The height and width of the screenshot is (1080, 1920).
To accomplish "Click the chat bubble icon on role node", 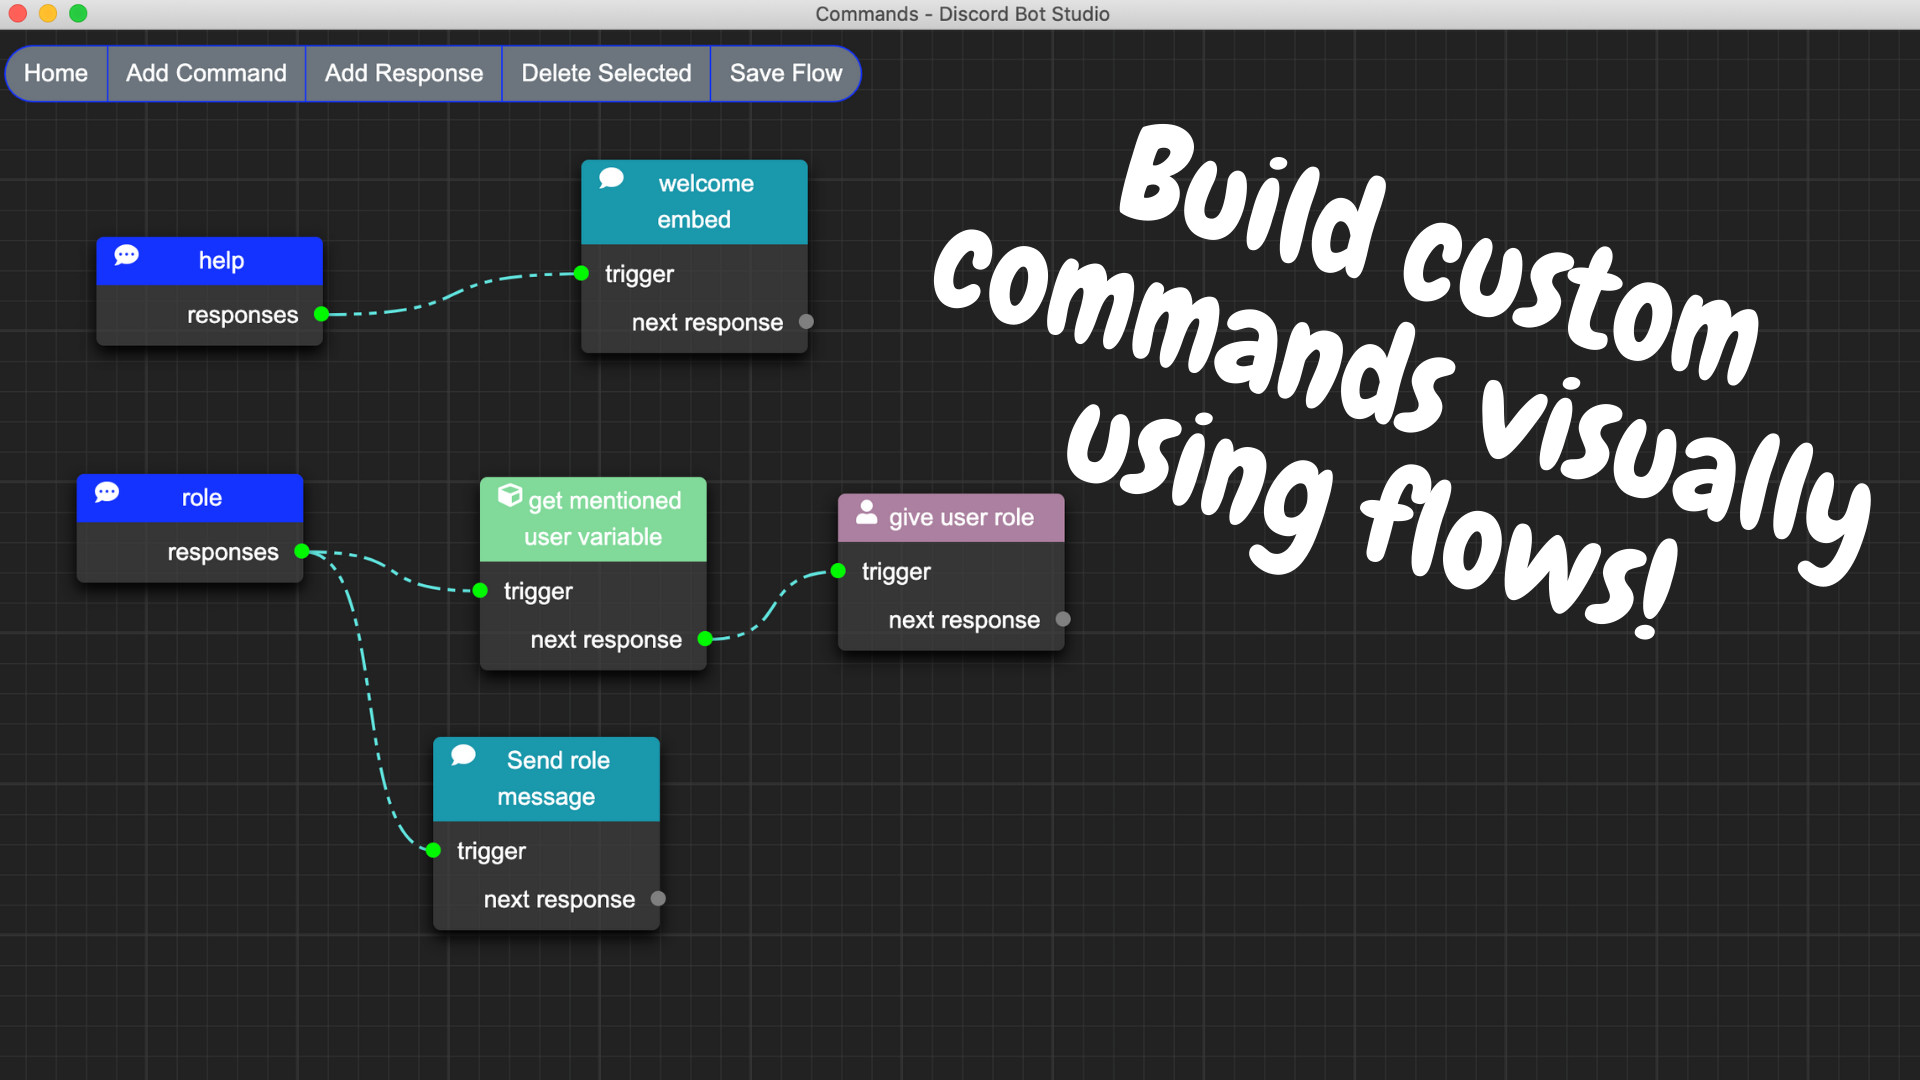I will pyautogui.click(x=109, y=496).
